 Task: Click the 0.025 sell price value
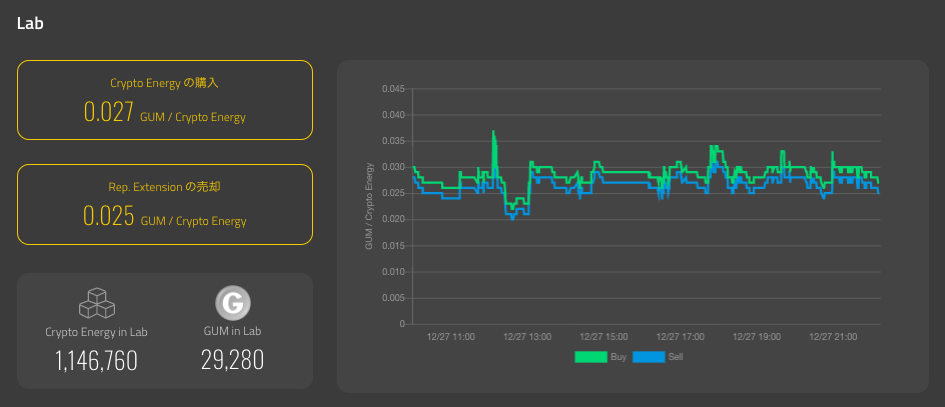(x=108, y=216)
